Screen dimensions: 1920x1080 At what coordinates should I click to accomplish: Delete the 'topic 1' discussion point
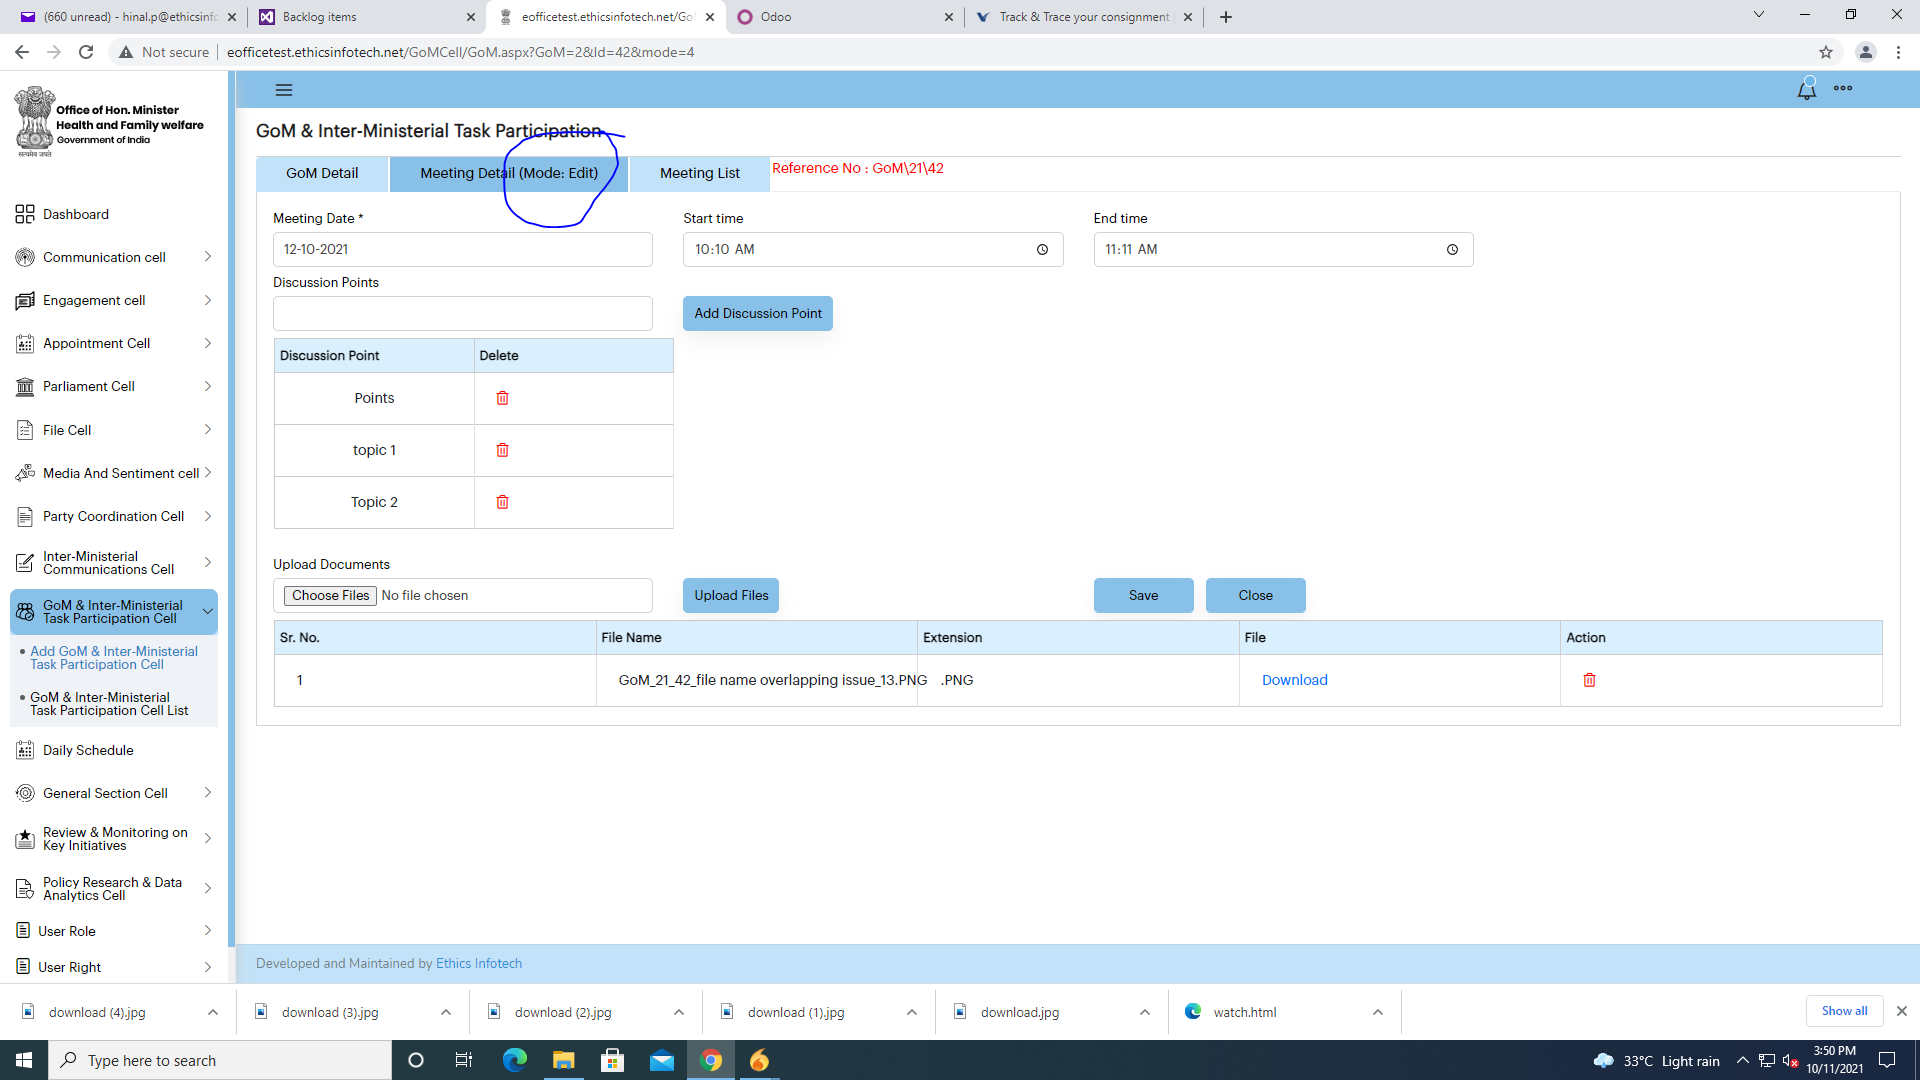pyautogui.click(x=502, y=450)
